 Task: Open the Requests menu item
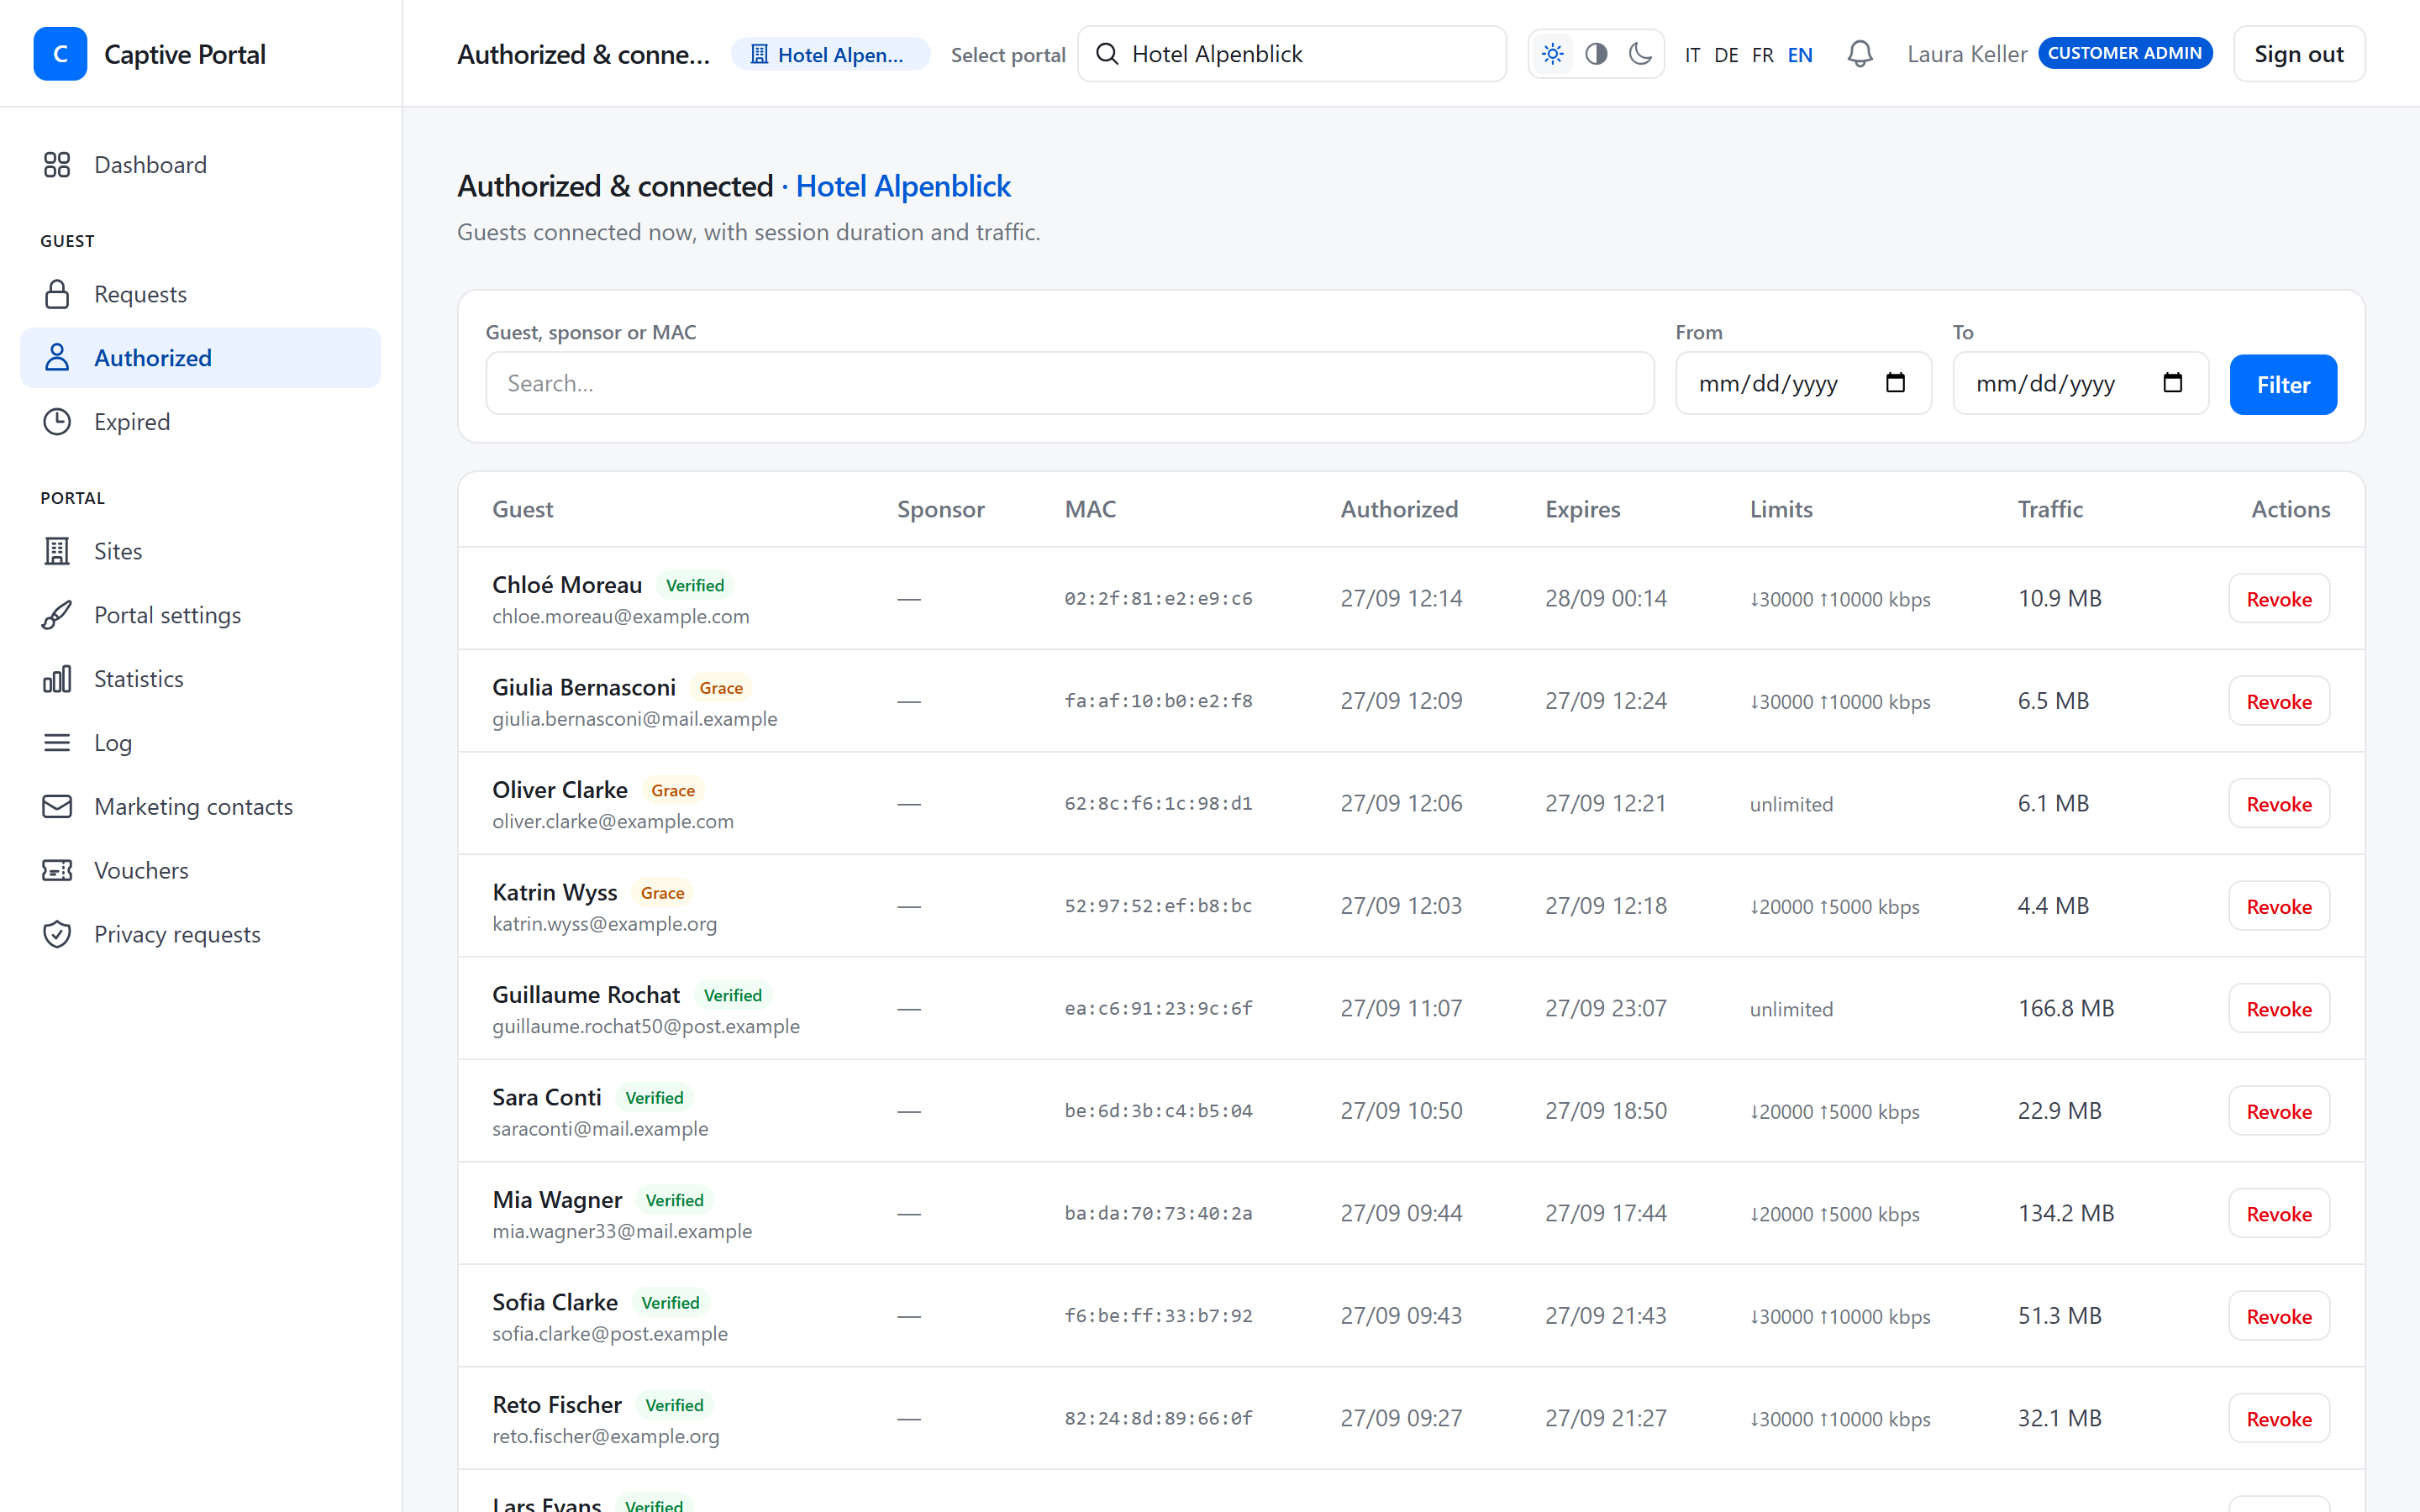[x=201, y=294]
